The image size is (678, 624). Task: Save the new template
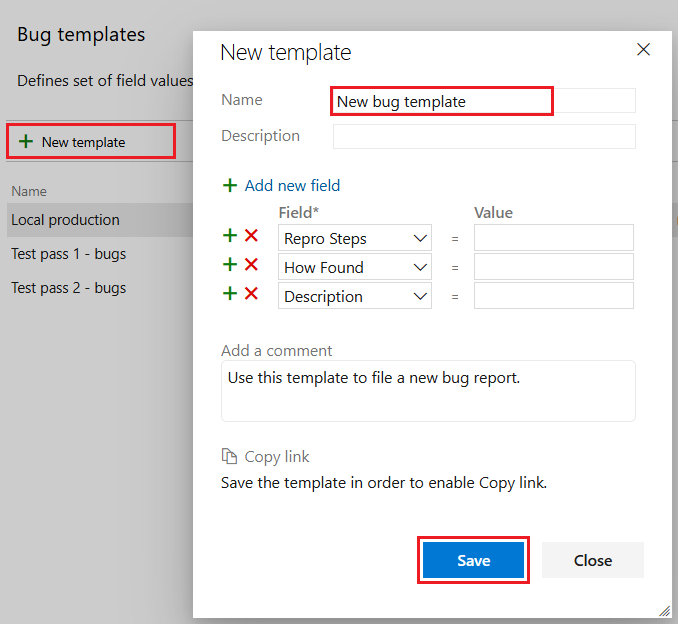coord(473,560)
